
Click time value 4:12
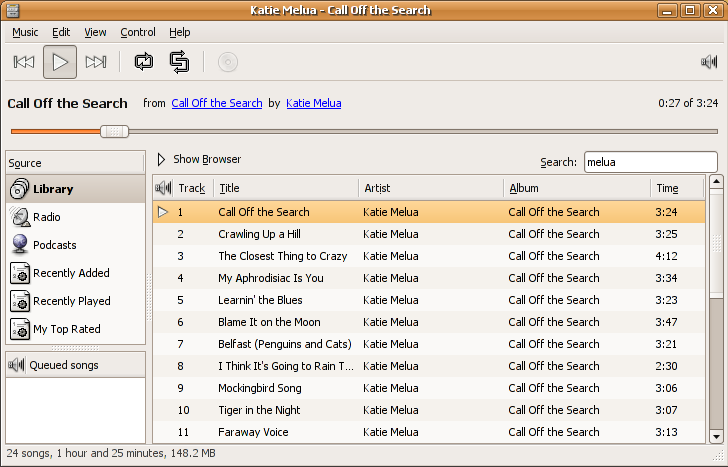(x=666, y=256)
